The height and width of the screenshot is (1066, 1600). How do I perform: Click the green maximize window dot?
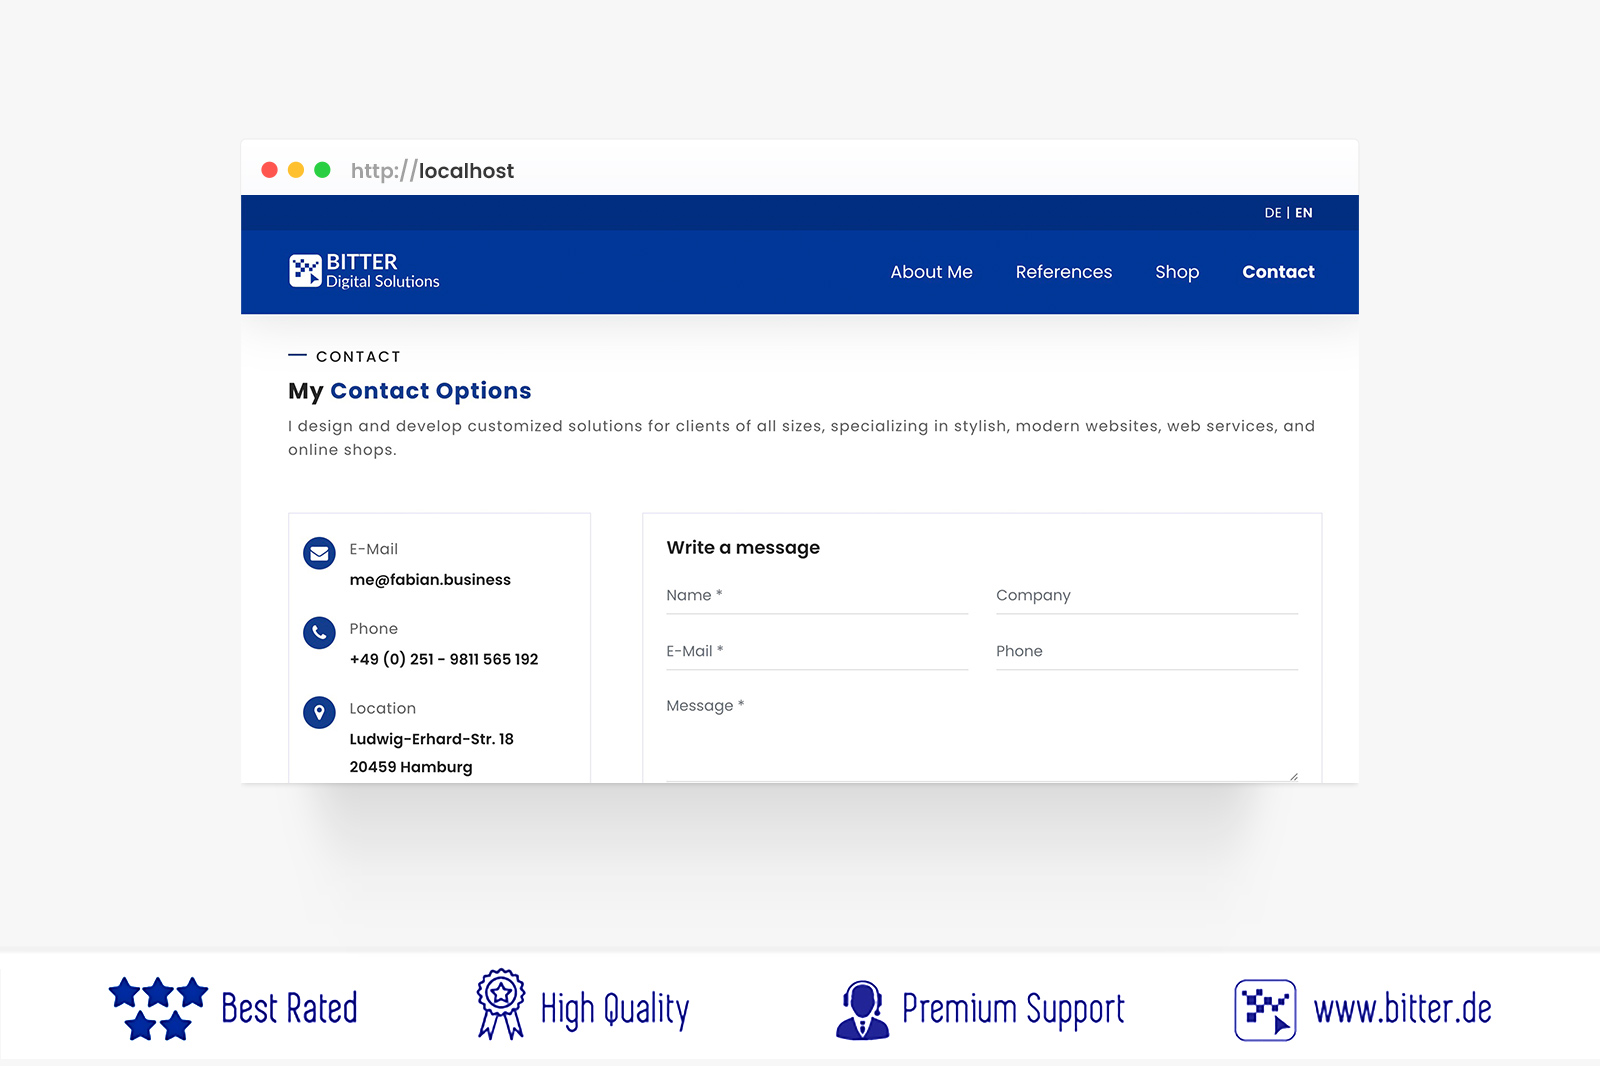click(x=322, y=170)
